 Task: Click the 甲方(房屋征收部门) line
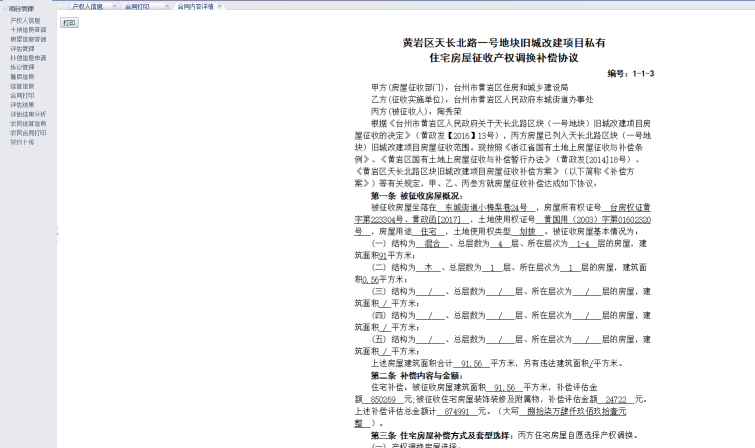click(469, 87)
